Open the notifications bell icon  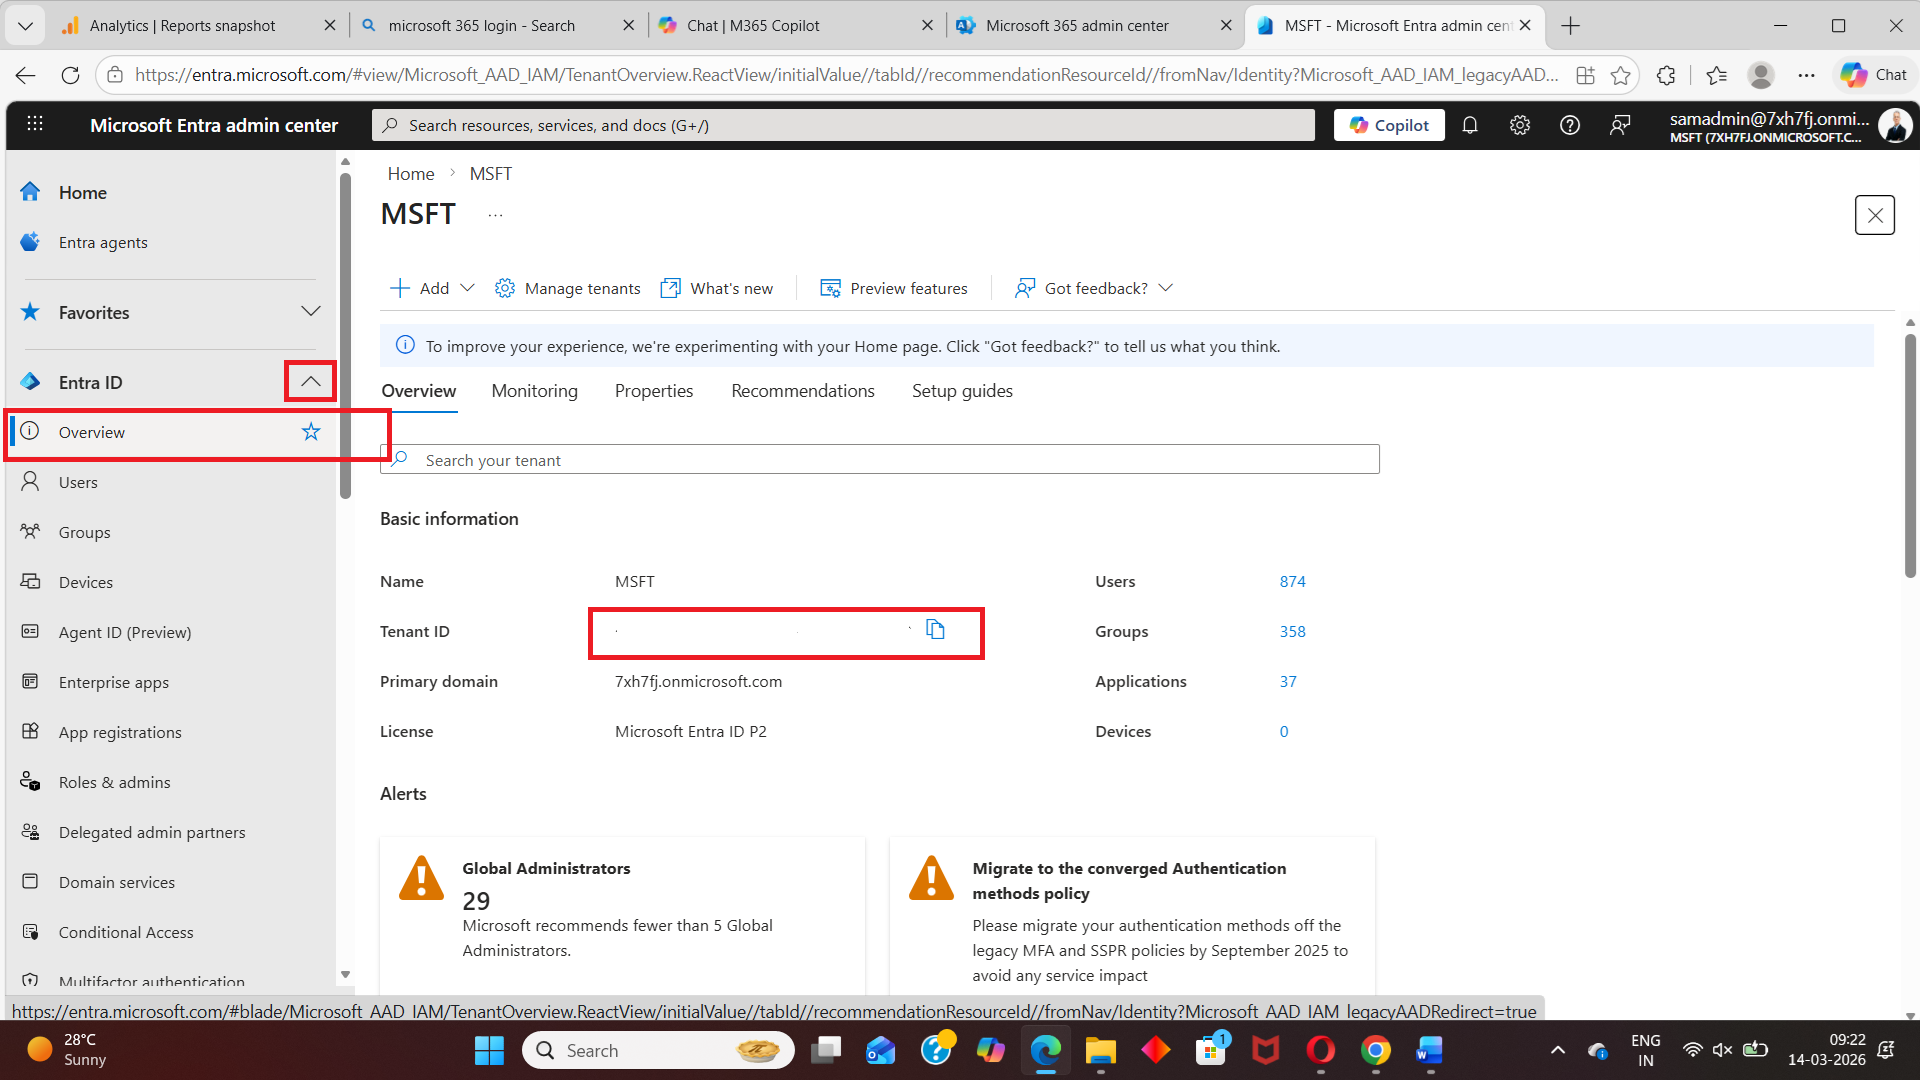tap(1470, 125)
